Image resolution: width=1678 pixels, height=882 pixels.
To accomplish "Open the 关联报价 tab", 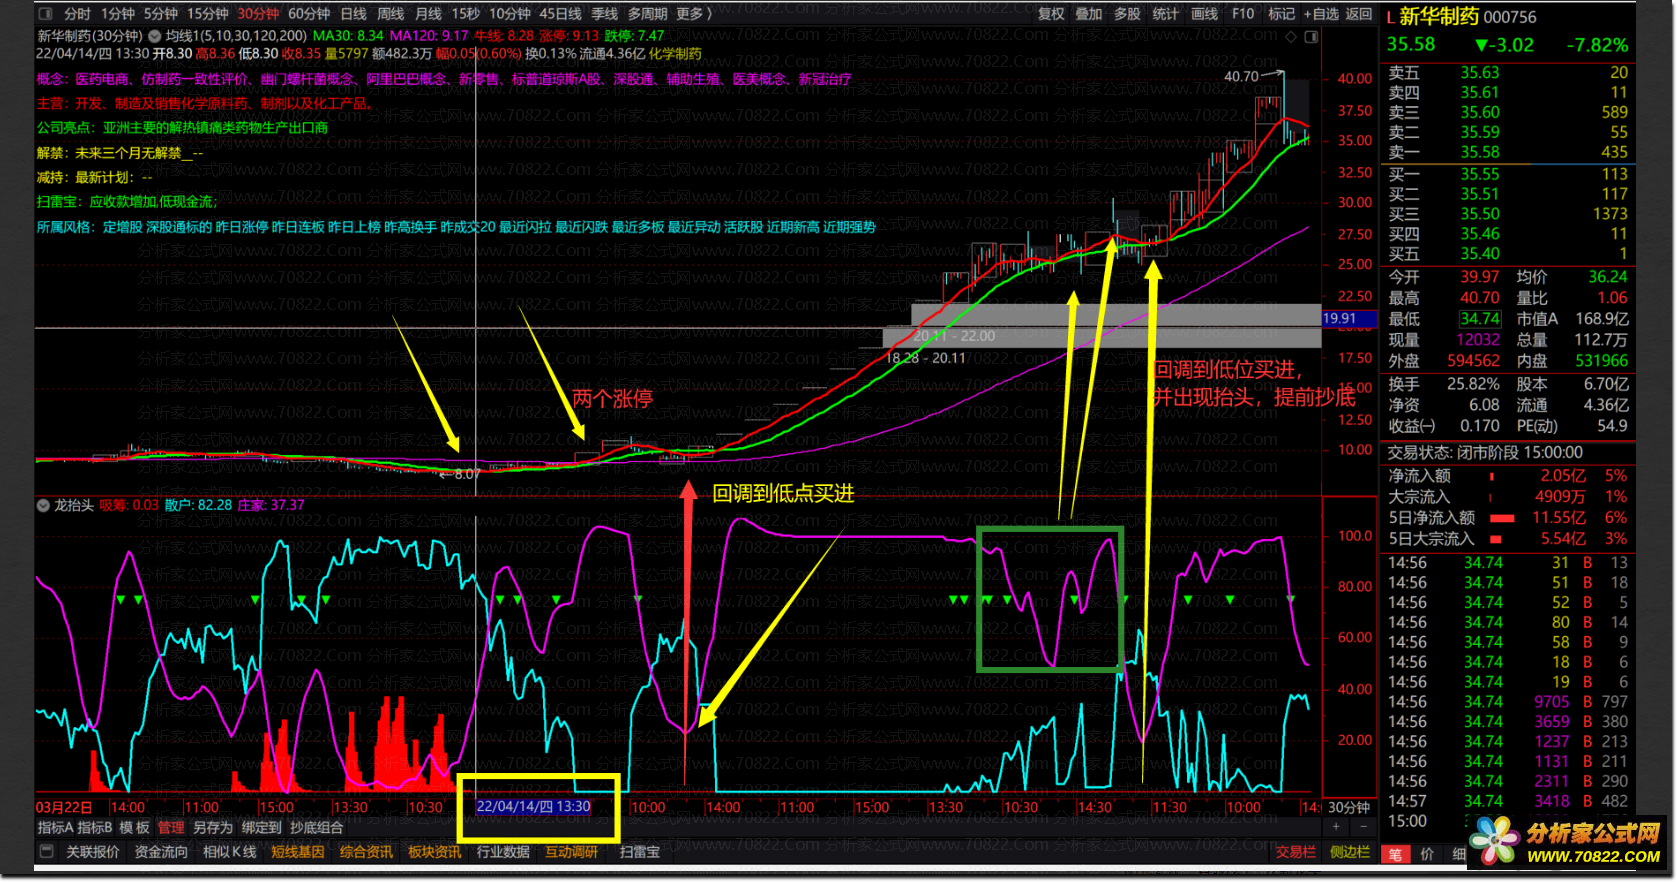I will point(92,852).
